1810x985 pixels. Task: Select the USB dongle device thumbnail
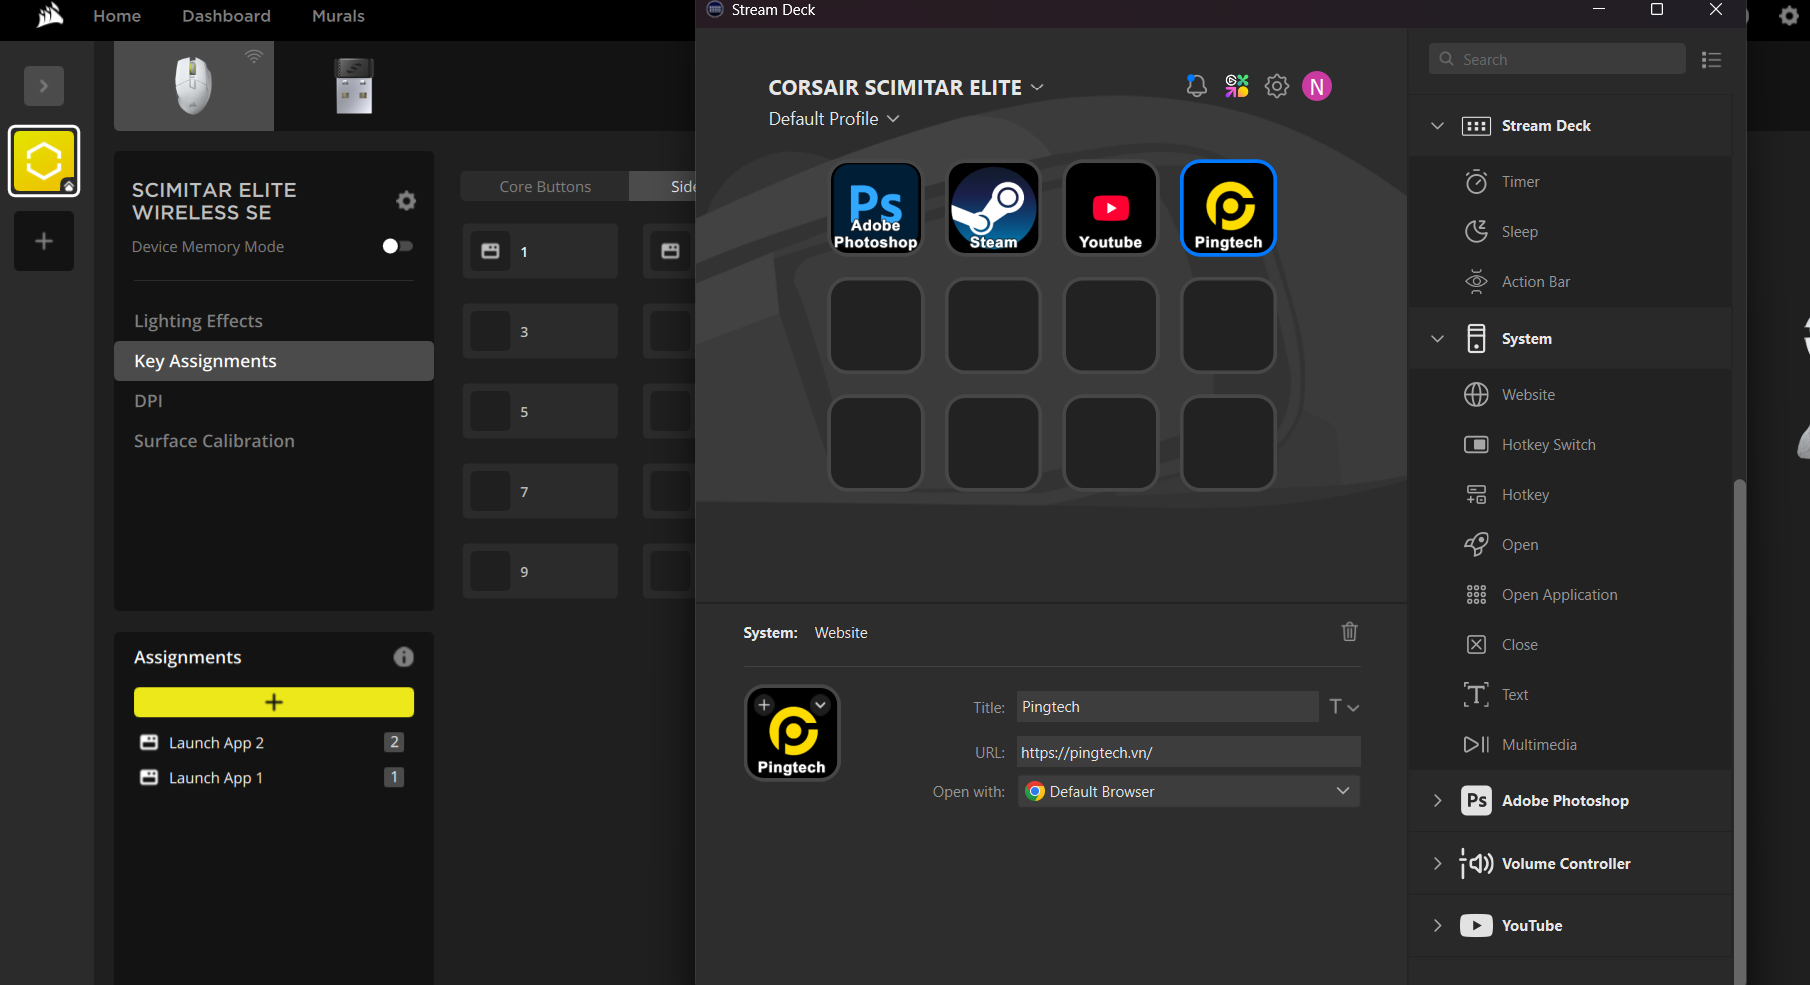click(x=354, y=86)
